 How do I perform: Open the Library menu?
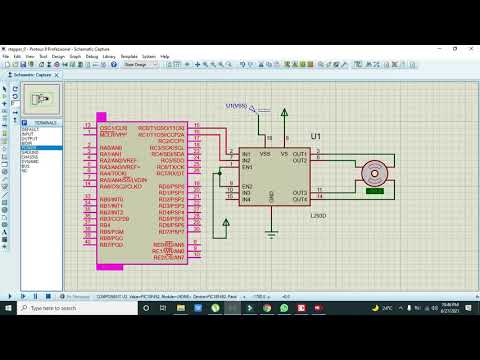coord(109,56)
